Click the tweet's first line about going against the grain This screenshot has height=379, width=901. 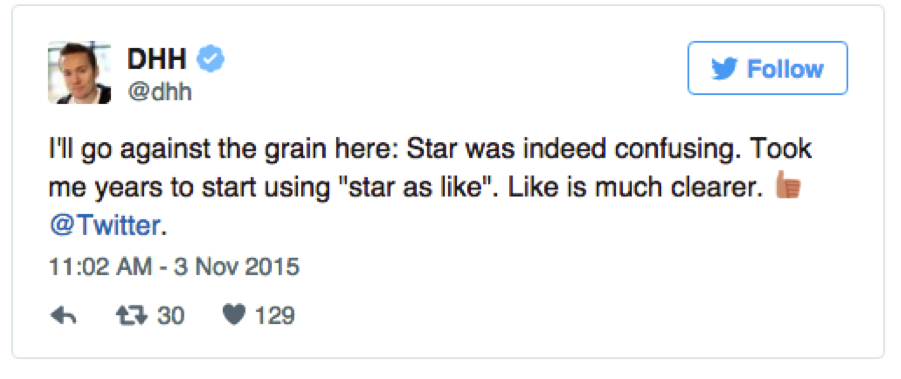(430, 149)
